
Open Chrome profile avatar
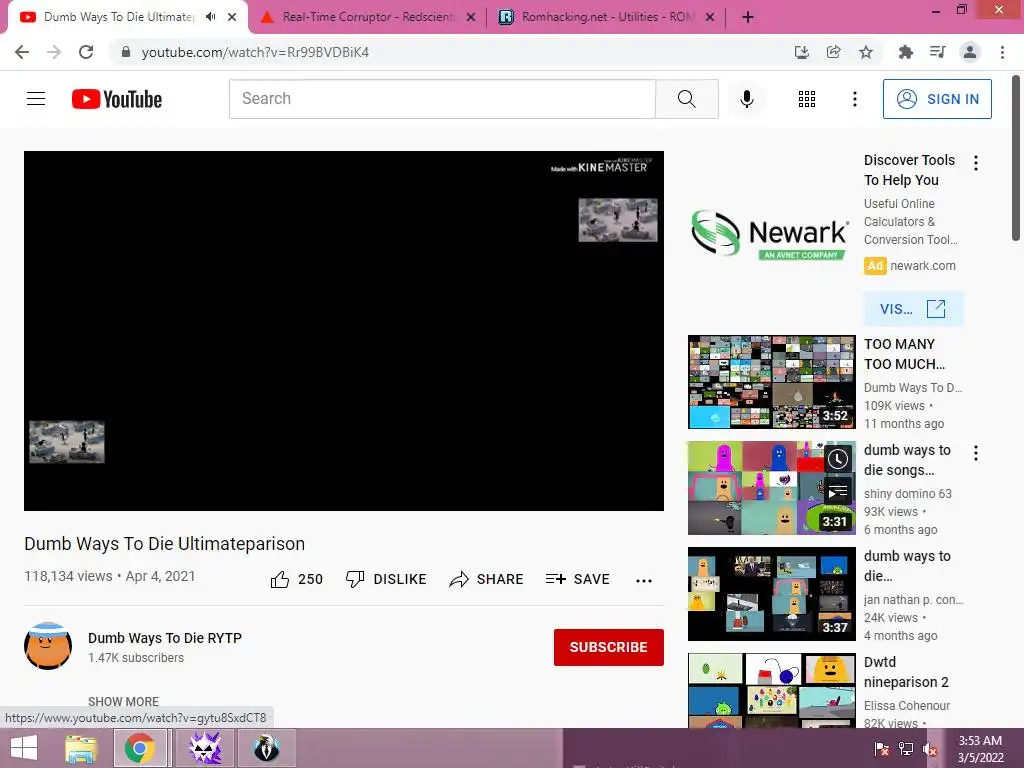970,52
